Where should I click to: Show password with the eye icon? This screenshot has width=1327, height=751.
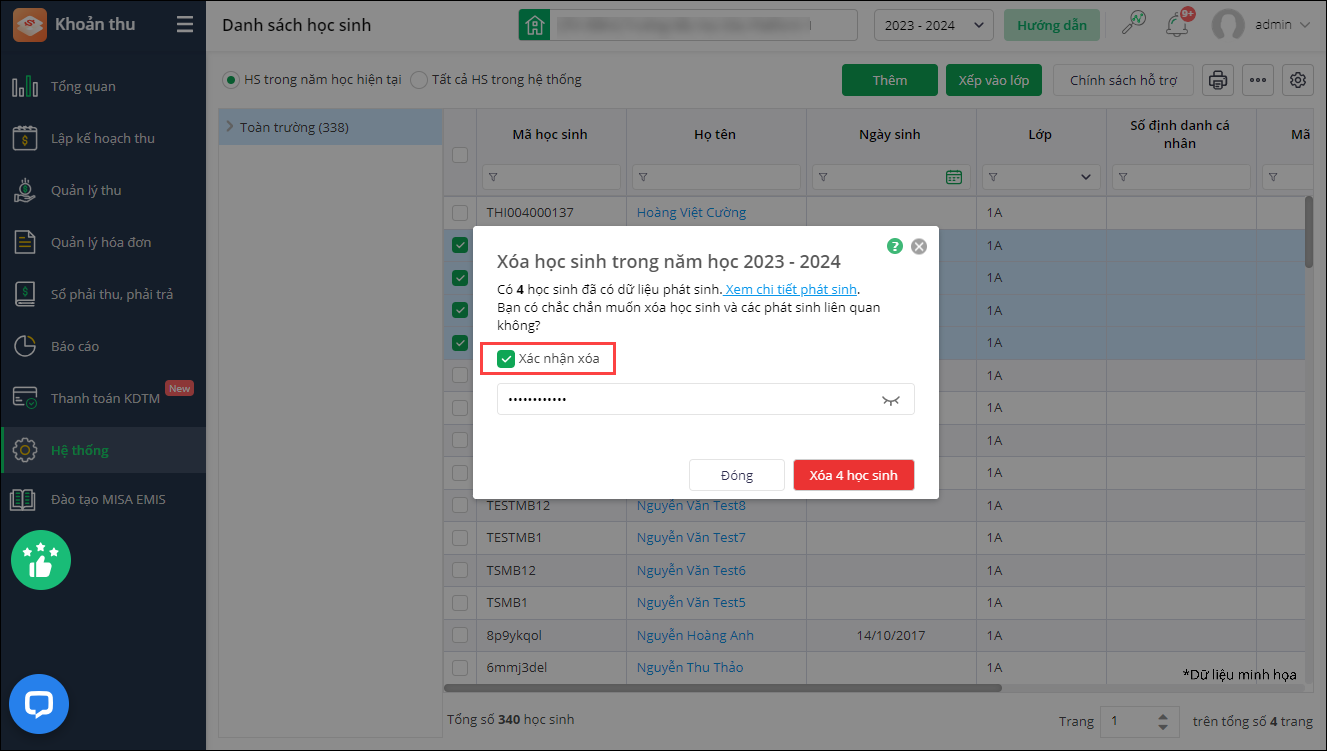pos(891,400)
